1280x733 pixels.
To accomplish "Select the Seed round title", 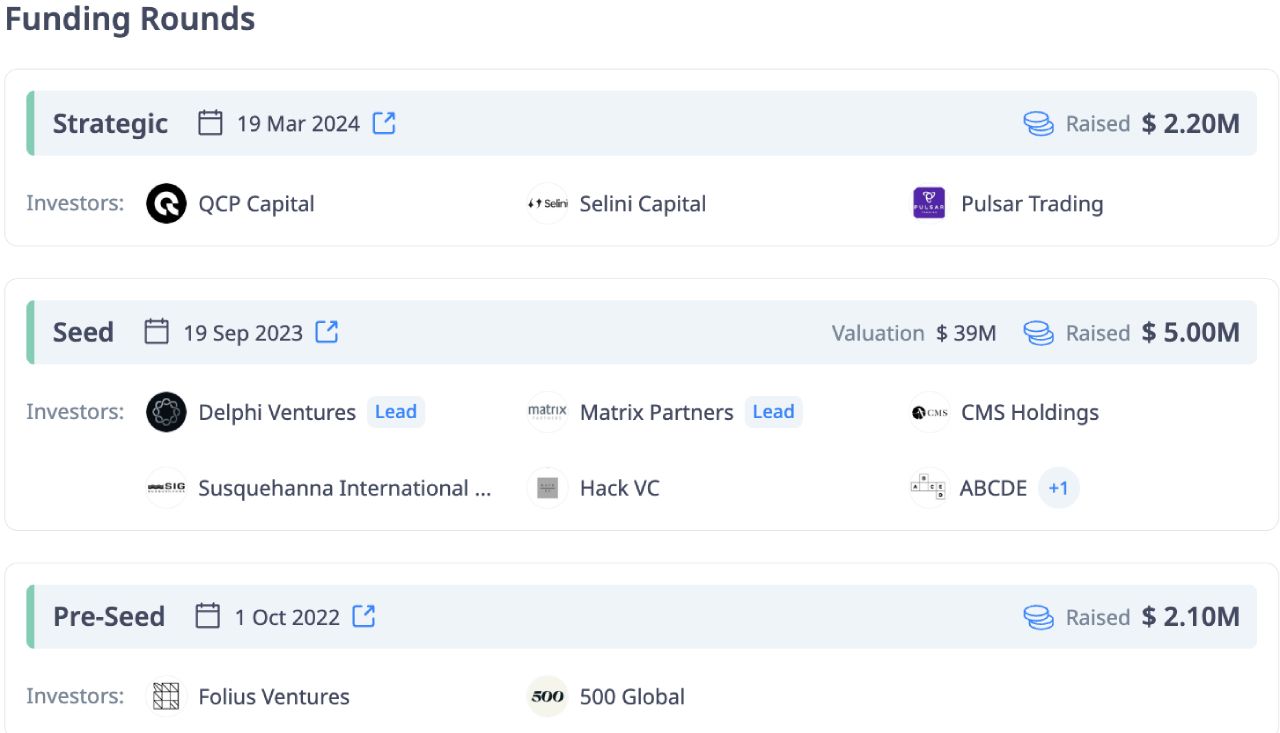I will click(83, 332).
